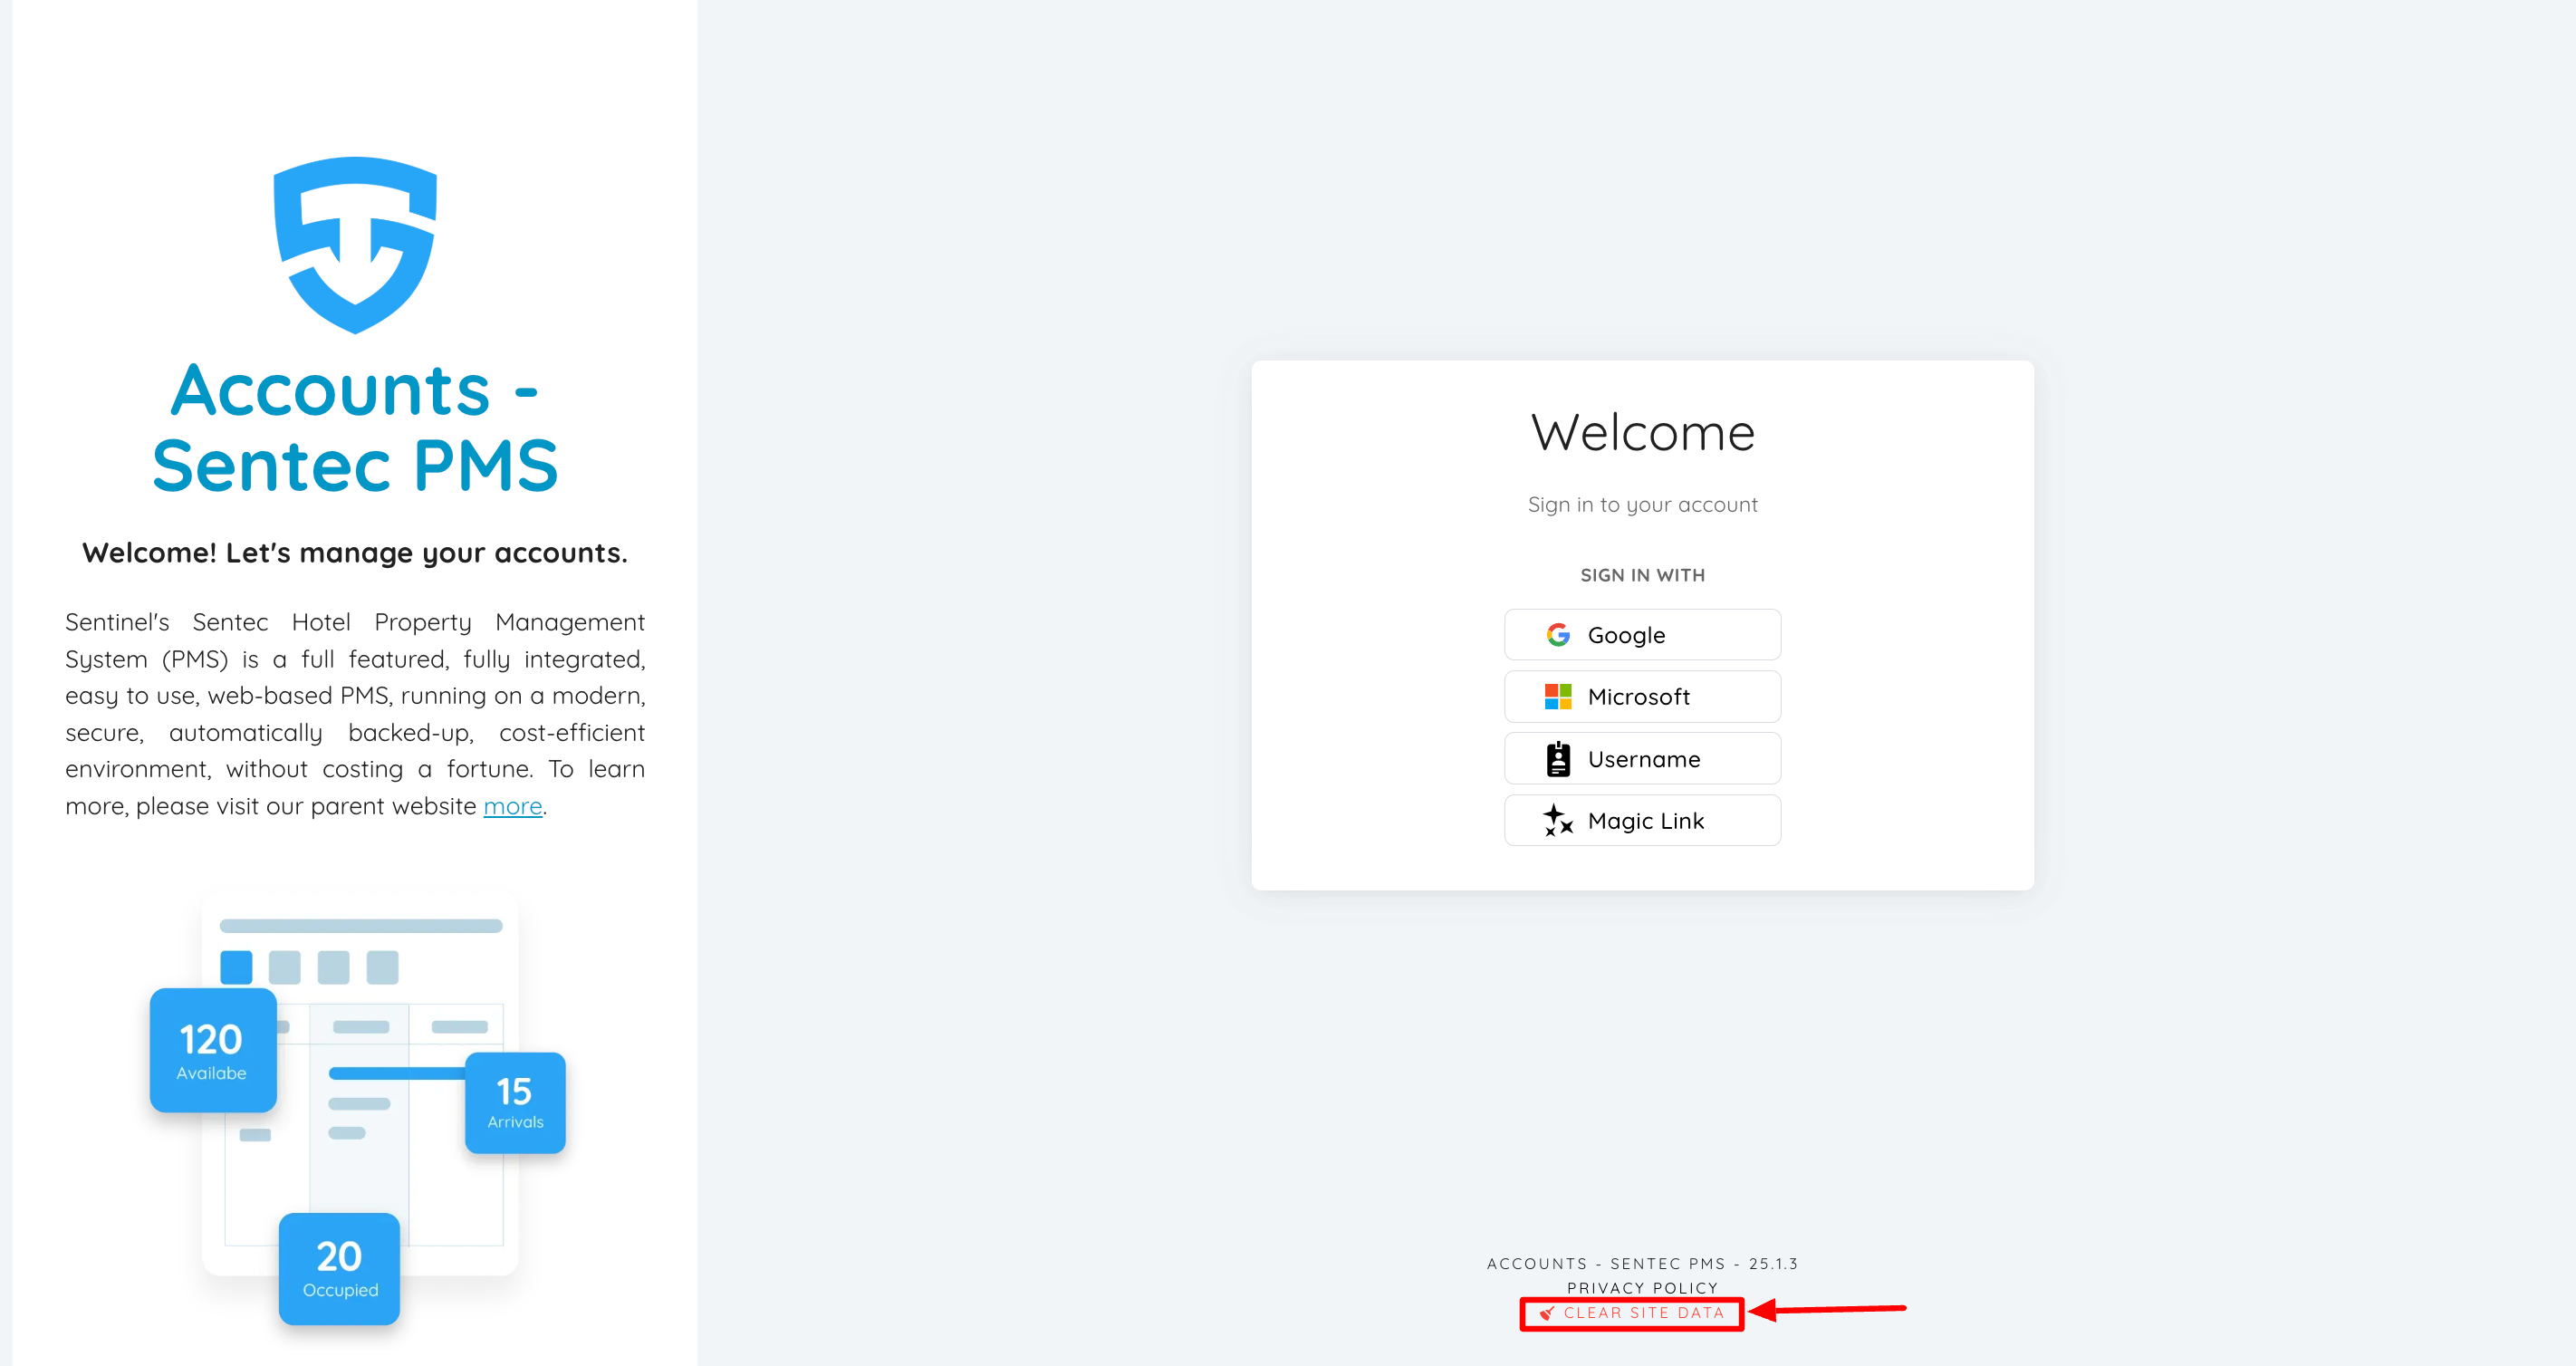Click the broom icon next to Clear Site Data
The image size is (2576, 1366).
click(x=1547, y=1313)
